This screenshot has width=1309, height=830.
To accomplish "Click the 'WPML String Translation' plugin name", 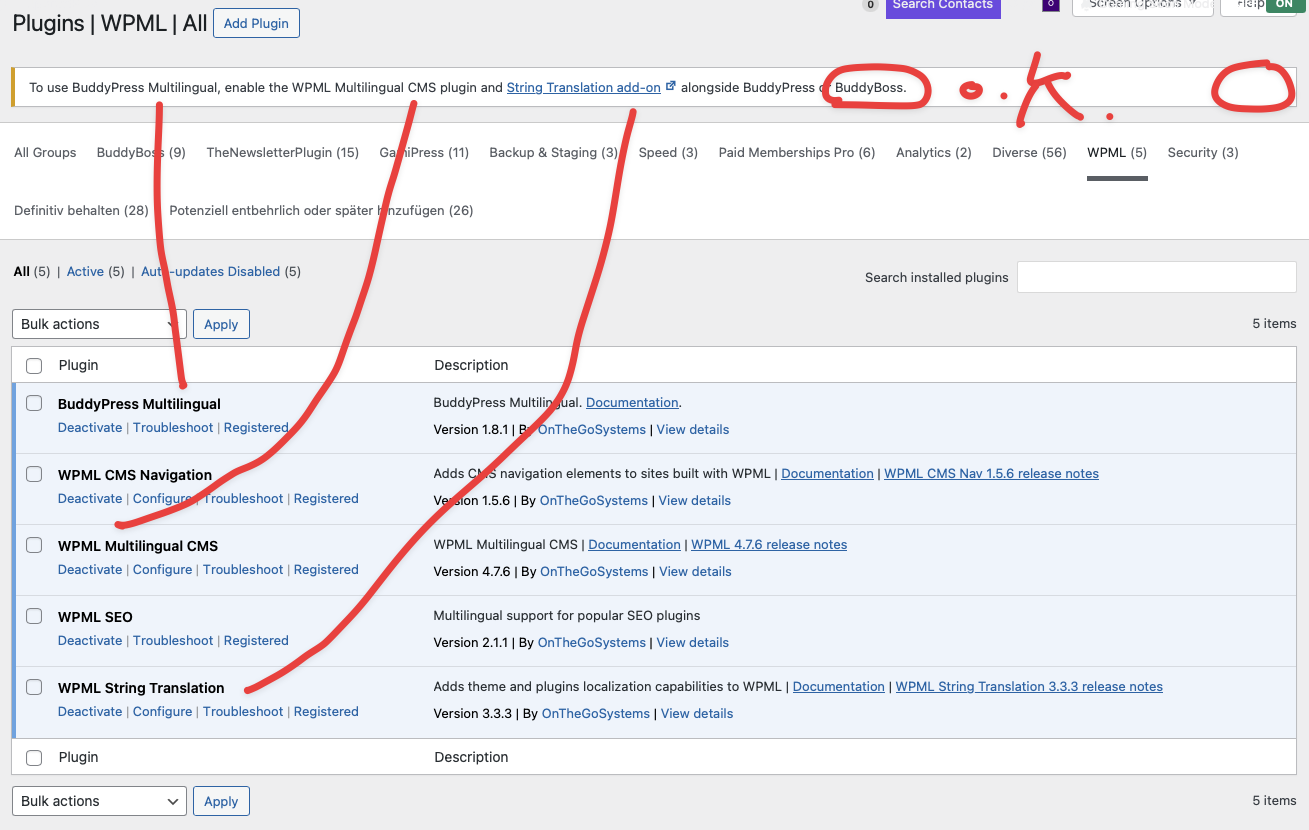I will coord(141,688).
